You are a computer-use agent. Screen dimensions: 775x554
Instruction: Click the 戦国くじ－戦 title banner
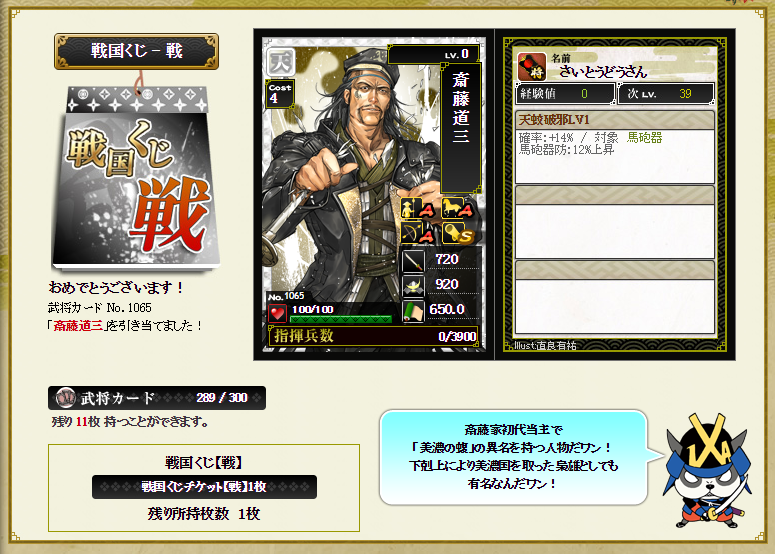click(136, 51)
